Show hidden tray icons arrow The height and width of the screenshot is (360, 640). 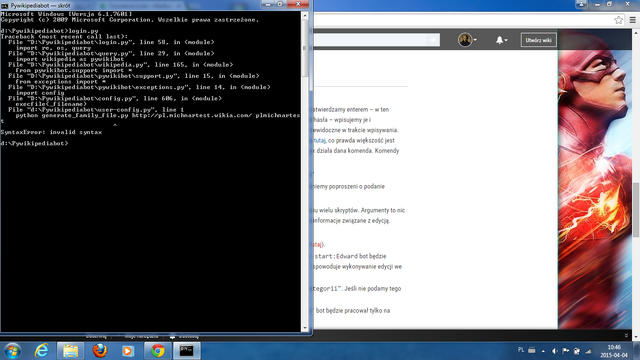(543, 351)
